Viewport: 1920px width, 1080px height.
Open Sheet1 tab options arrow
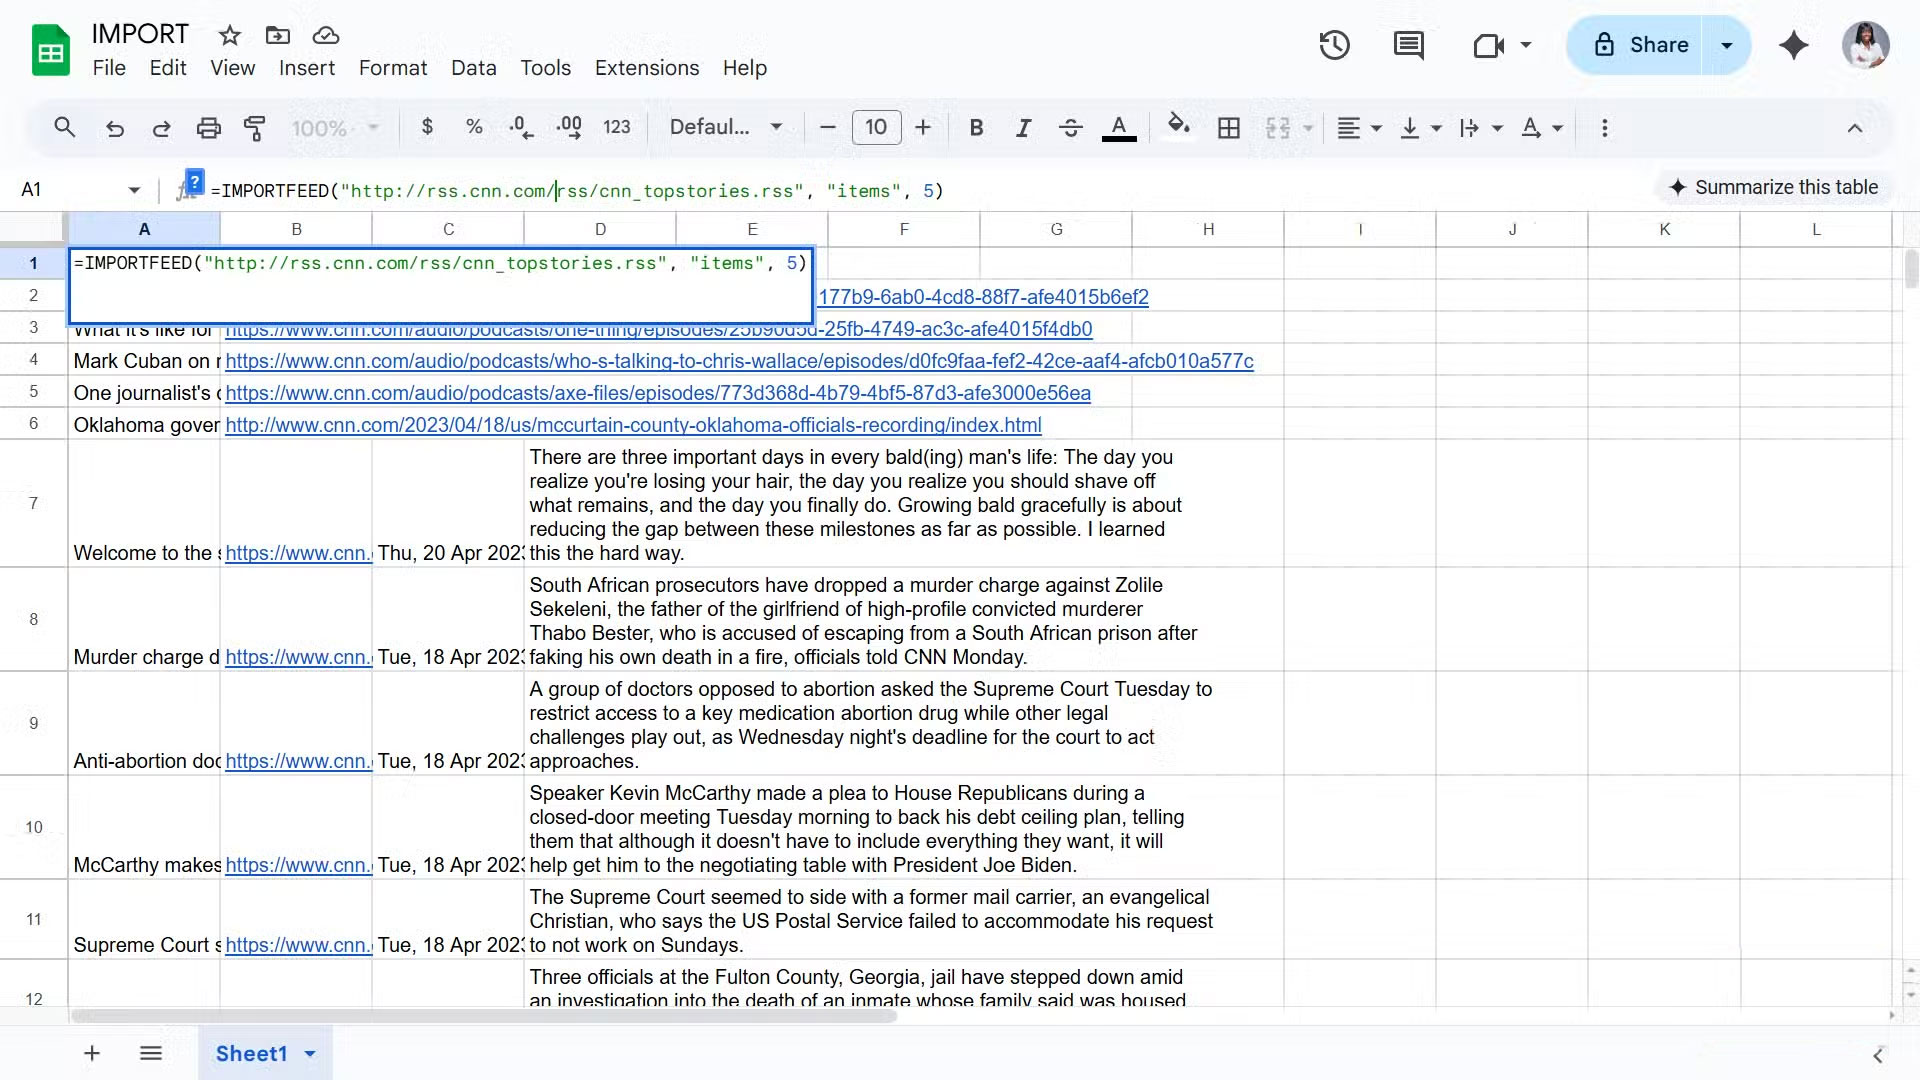tap(310, 1054)
